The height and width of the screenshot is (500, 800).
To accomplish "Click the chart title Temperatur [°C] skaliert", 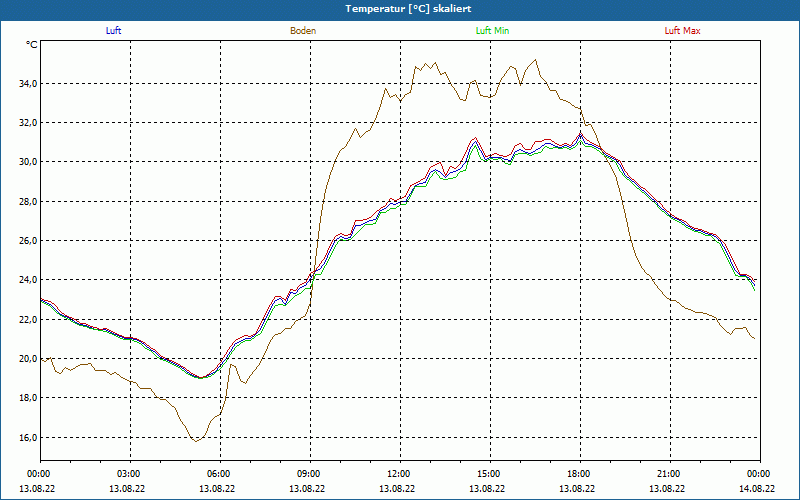I will (x=408, y=9).
